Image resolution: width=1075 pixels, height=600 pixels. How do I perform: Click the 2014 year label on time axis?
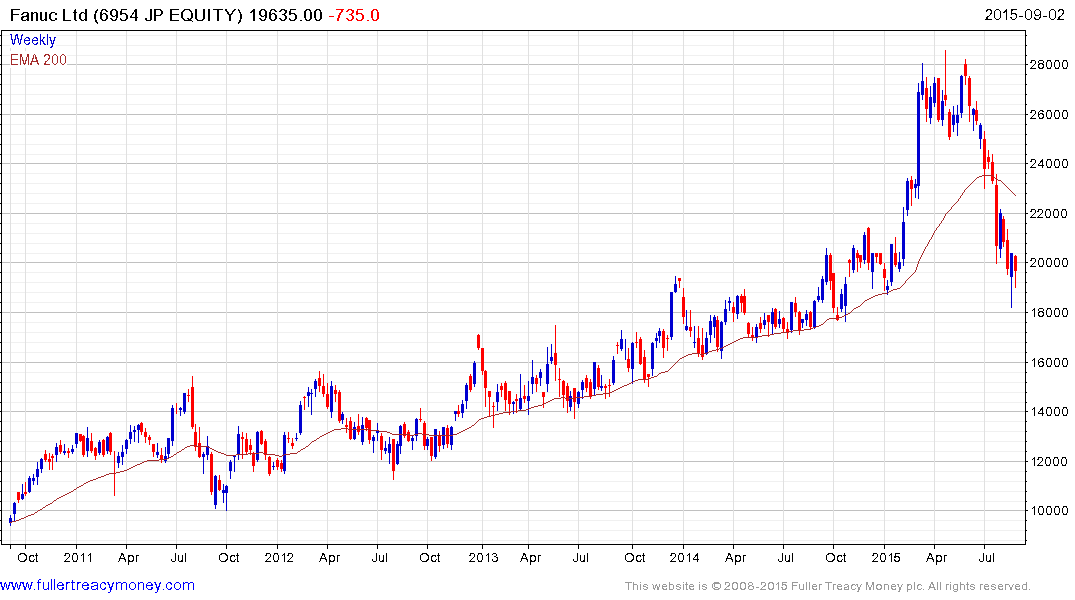pos(684,557)
